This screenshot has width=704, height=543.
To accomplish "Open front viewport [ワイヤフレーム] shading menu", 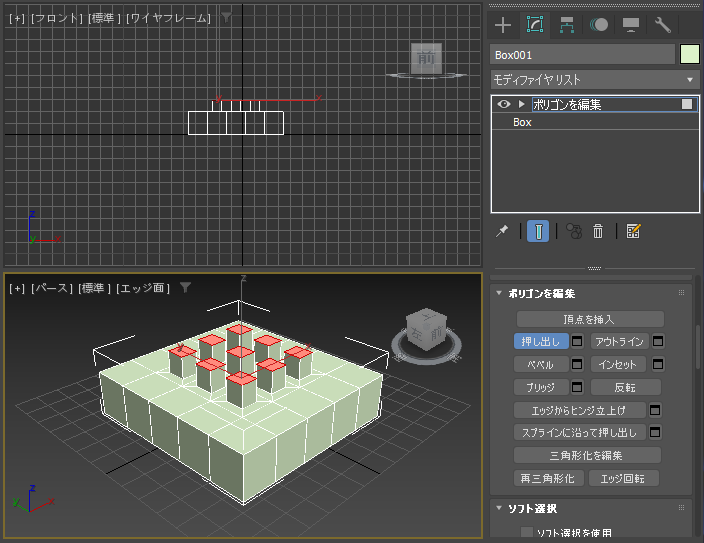I will (168, 18).
